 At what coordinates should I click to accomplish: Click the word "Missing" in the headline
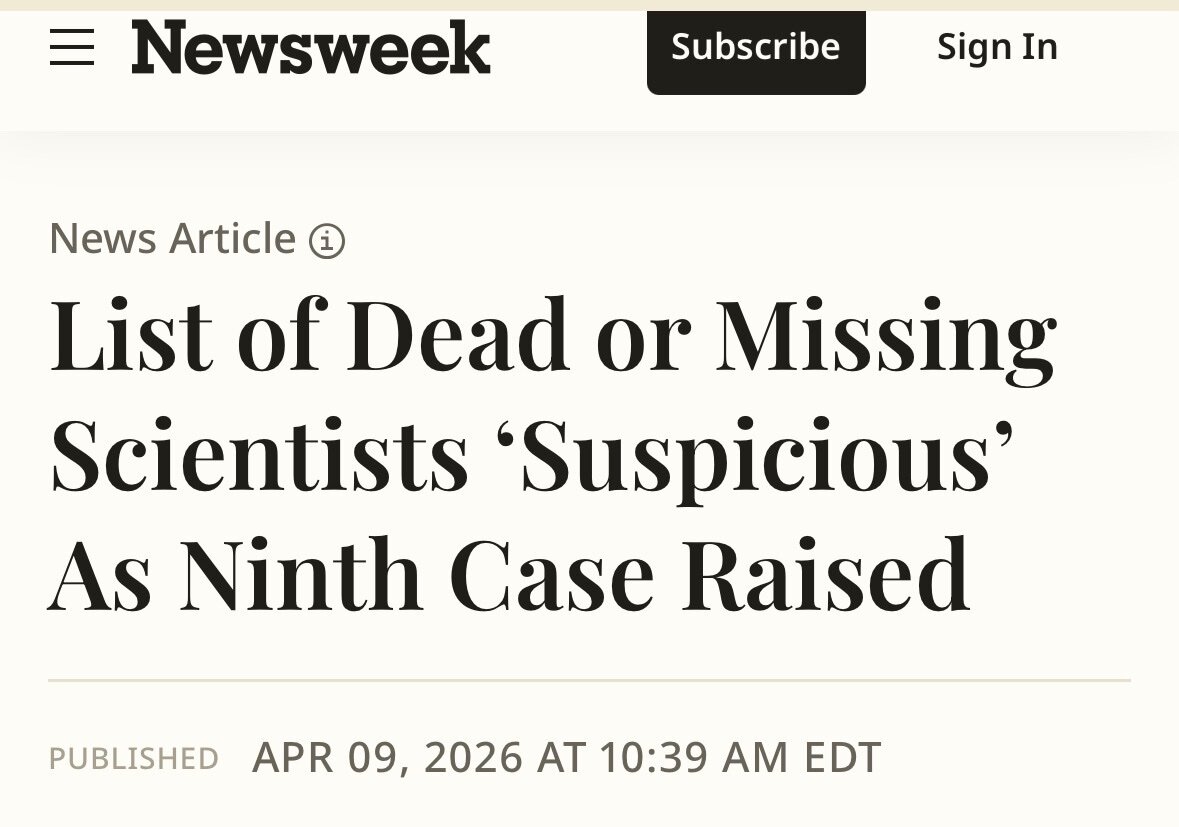[x=888, y=336]
